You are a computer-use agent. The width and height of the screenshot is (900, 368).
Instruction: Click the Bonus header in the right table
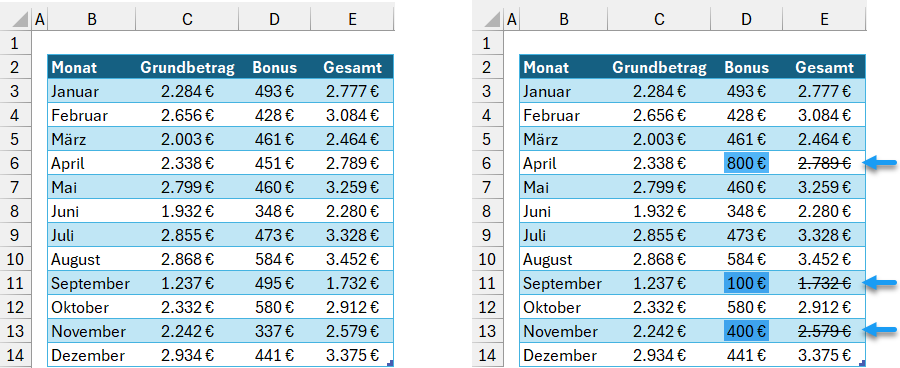(746, 67)
